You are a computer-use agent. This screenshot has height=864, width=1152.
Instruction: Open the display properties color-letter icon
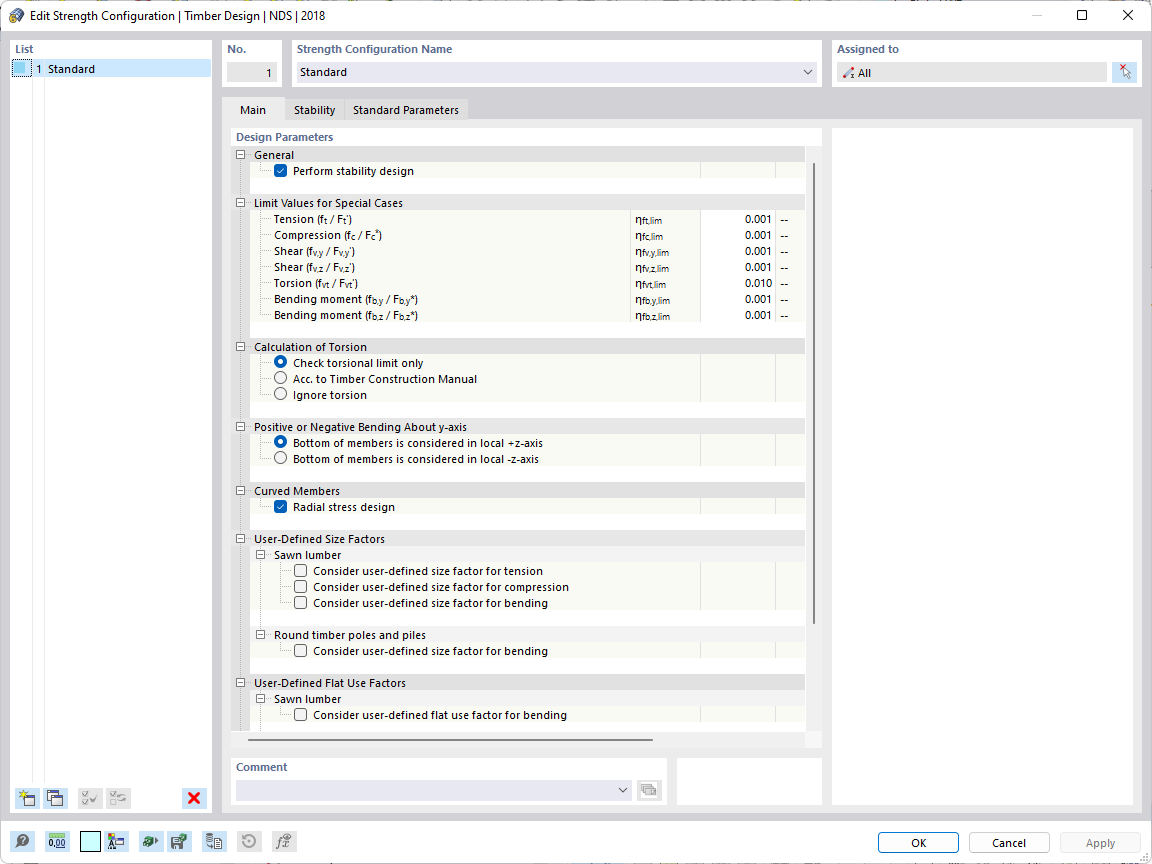coord(116,842)
